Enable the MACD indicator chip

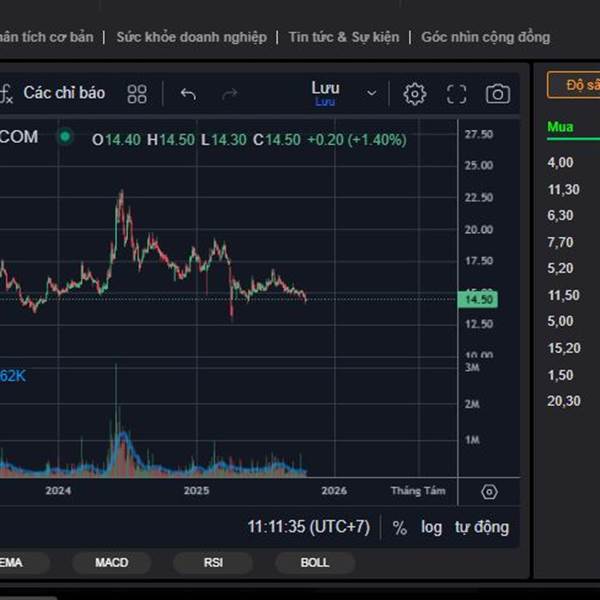click(111, 562)
